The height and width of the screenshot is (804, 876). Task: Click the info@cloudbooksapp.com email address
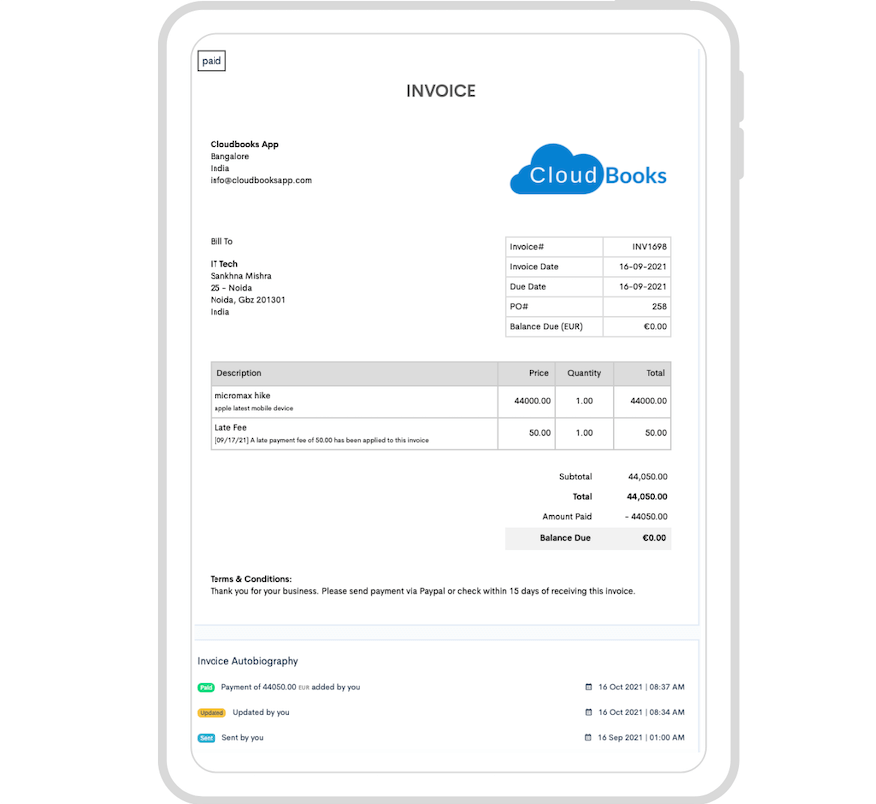point(261,181)
